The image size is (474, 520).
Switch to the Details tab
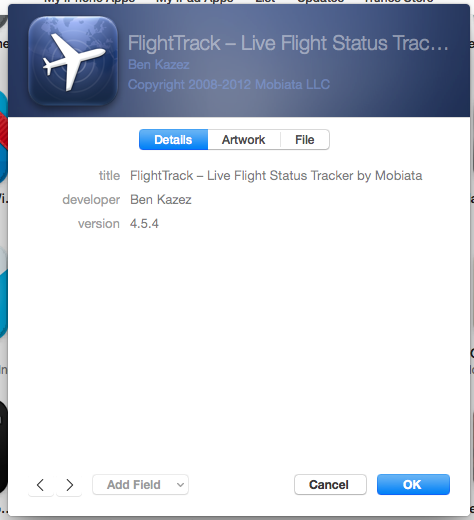(173, 140)
